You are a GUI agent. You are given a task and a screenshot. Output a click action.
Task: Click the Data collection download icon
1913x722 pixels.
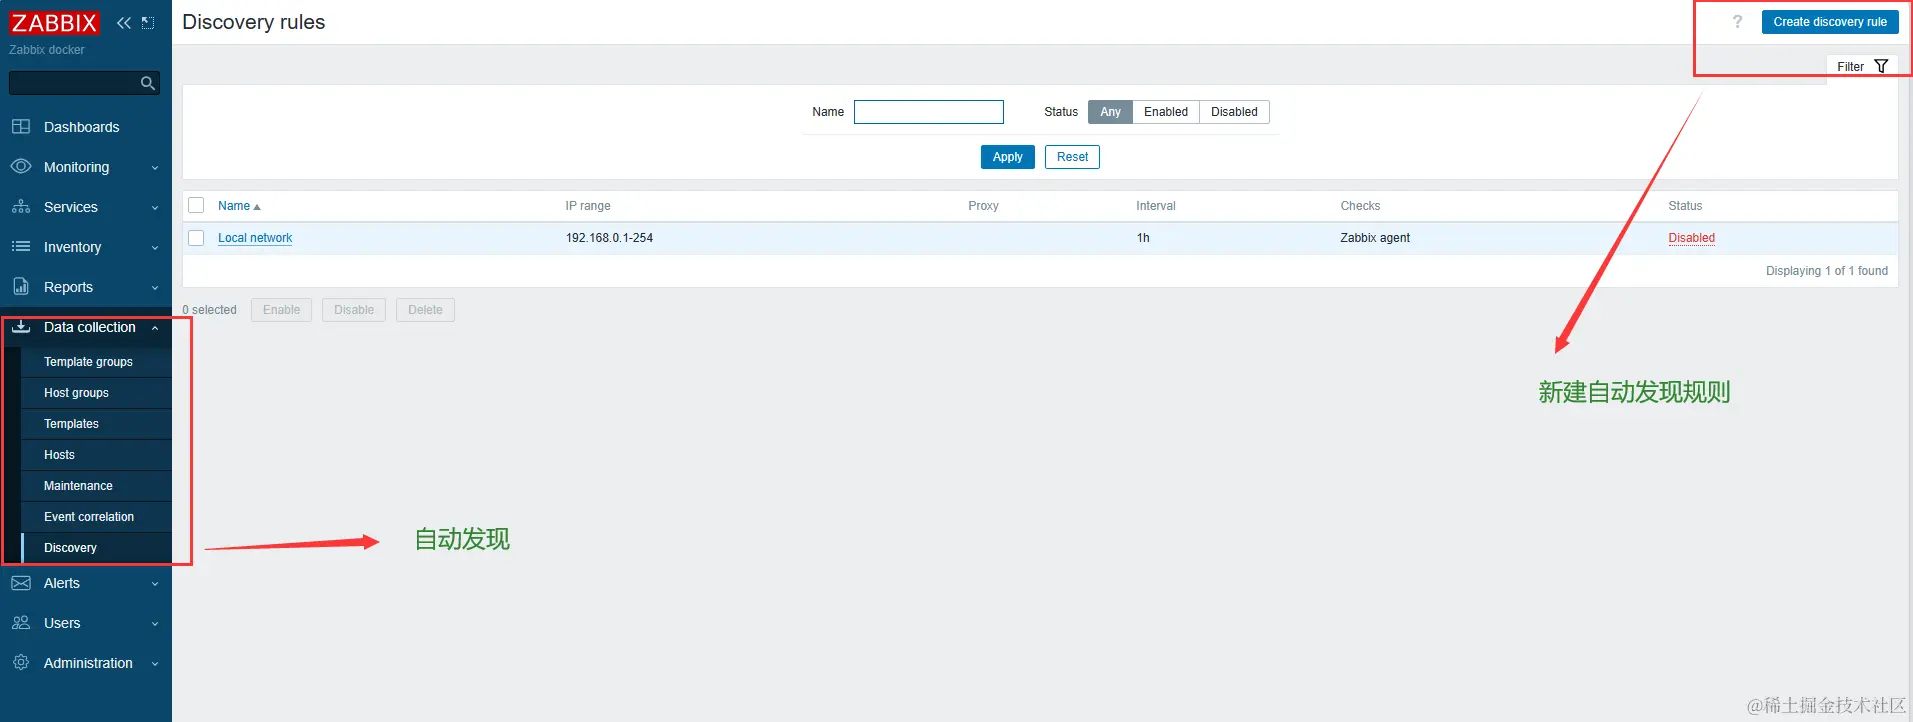(20, 327)
